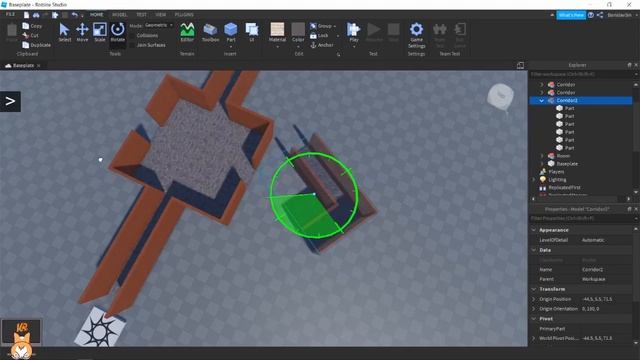Open the Color dropdown arrow

[298, 46]
